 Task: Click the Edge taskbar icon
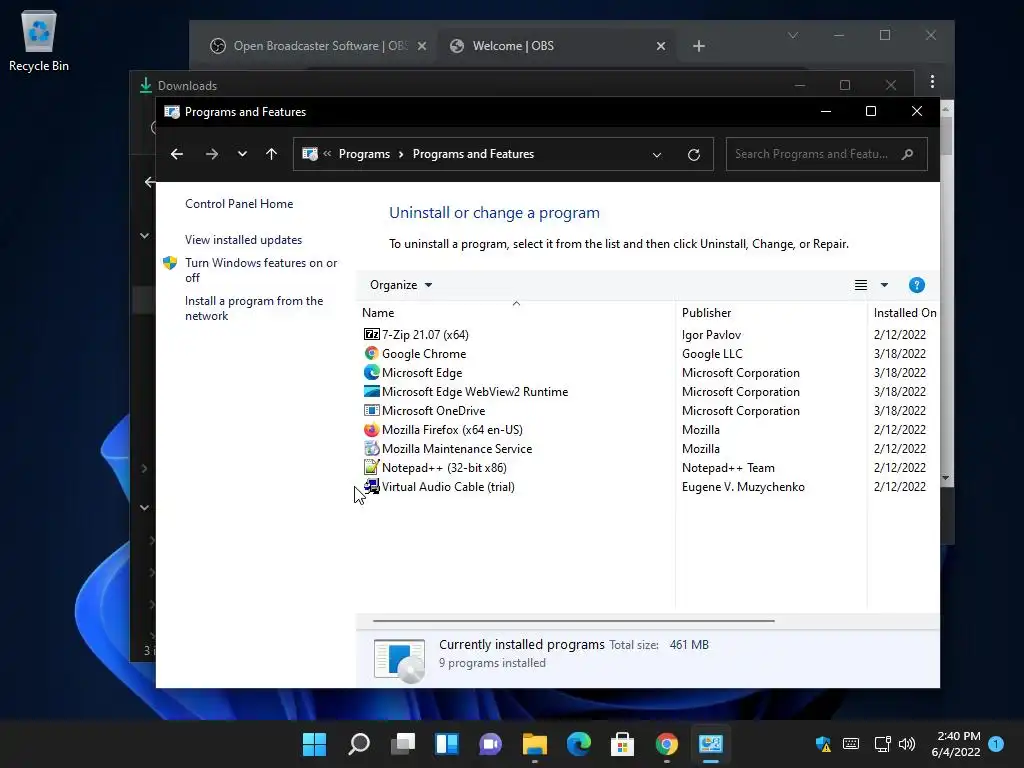[x=579, y=744]
